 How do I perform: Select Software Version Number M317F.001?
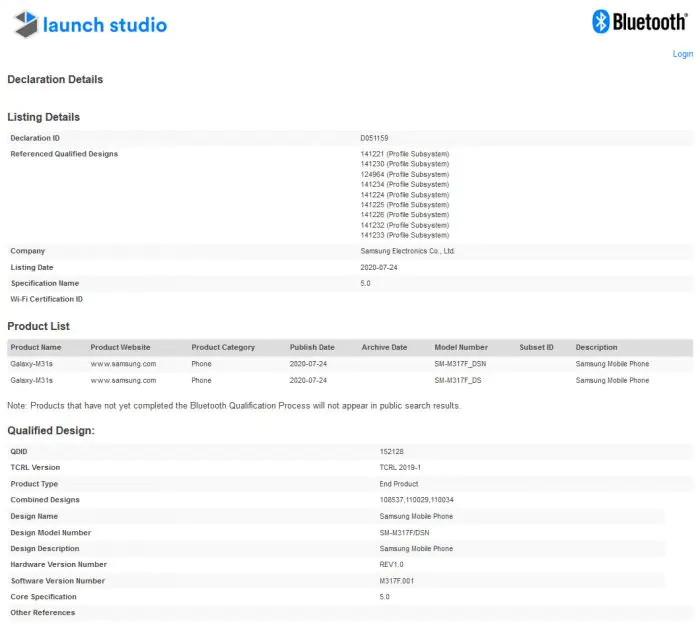(x=396, y=581)
